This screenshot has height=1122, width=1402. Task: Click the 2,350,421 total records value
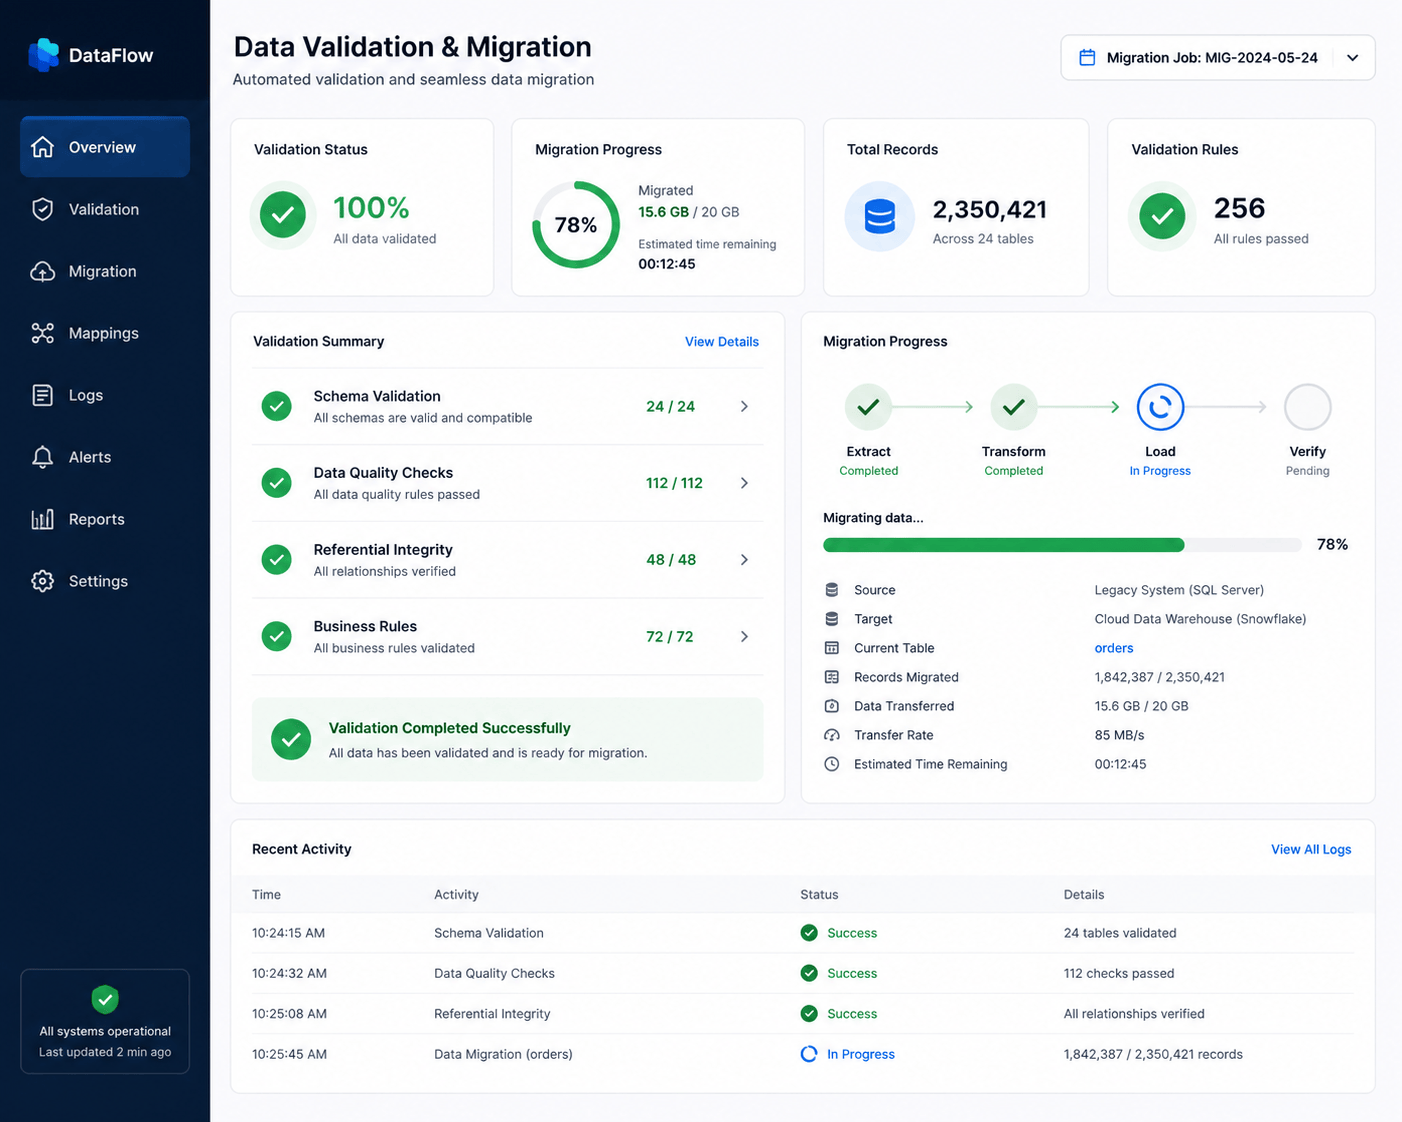[989, 209]
